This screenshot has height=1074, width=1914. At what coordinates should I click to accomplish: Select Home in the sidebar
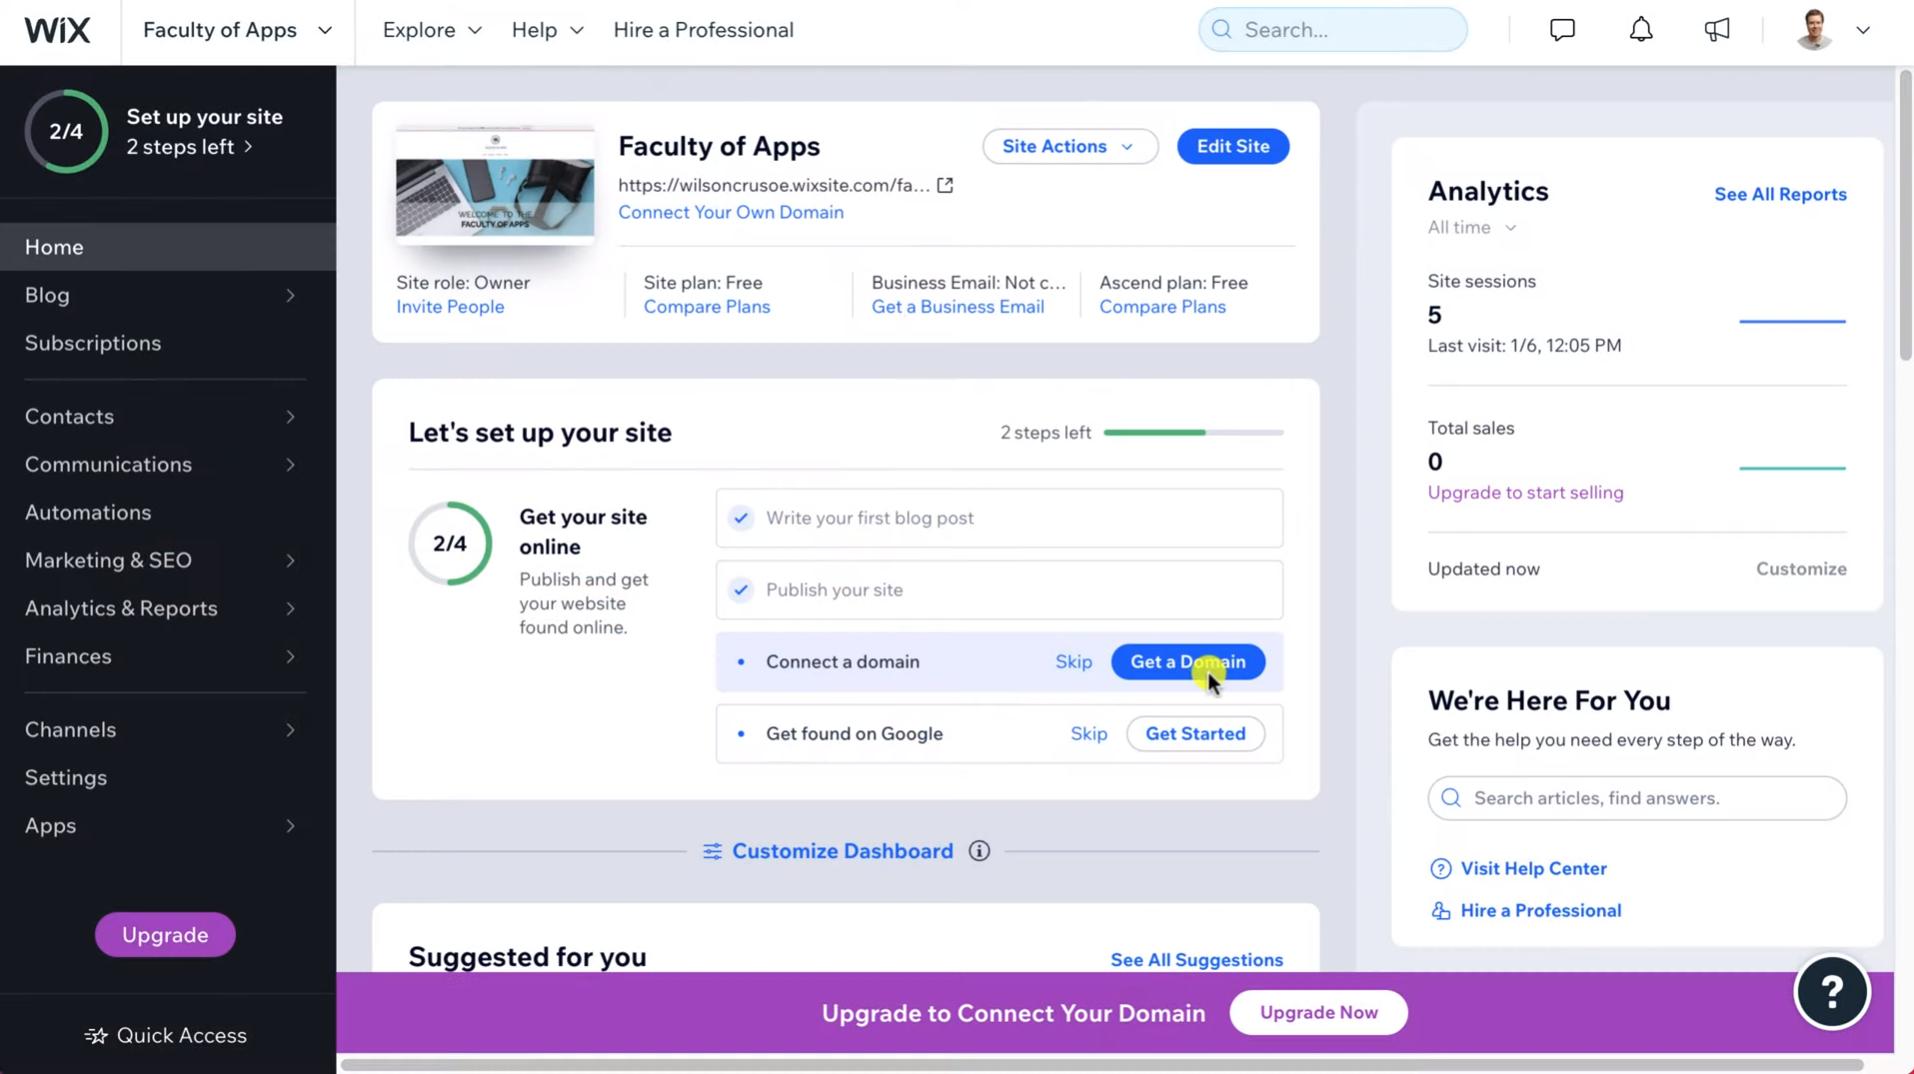[x=53, y=246]
